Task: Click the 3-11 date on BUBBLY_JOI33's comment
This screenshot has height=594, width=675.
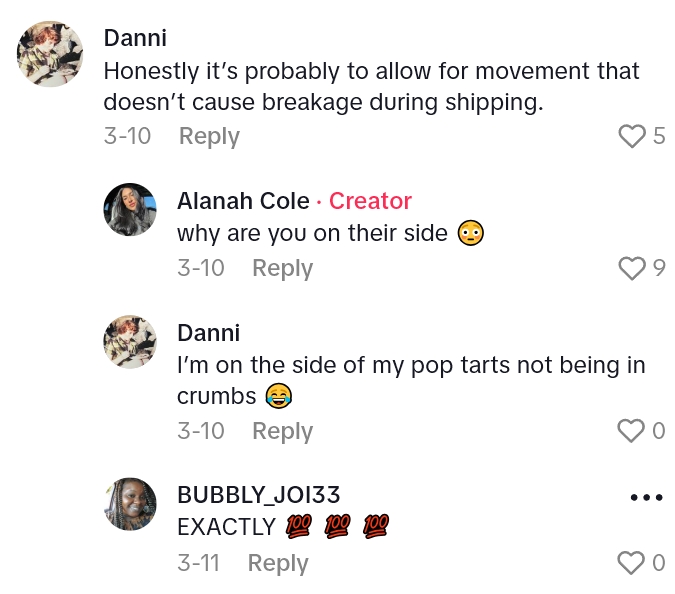Action: tap(198, 563)
